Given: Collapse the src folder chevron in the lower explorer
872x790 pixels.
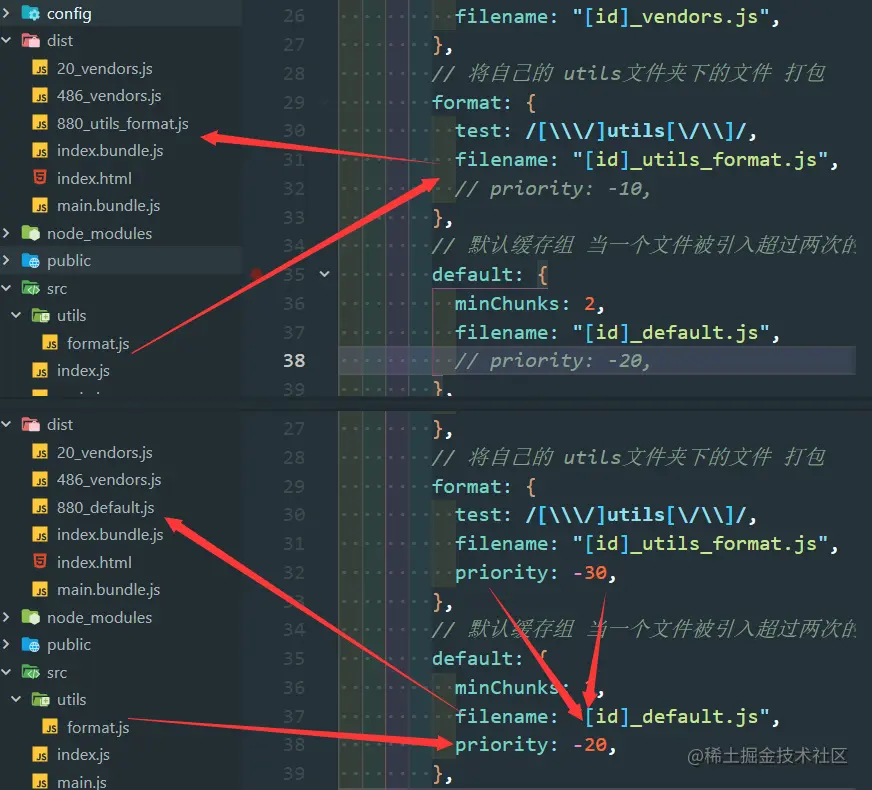Looking at the screenshot, I should (6, 672).
